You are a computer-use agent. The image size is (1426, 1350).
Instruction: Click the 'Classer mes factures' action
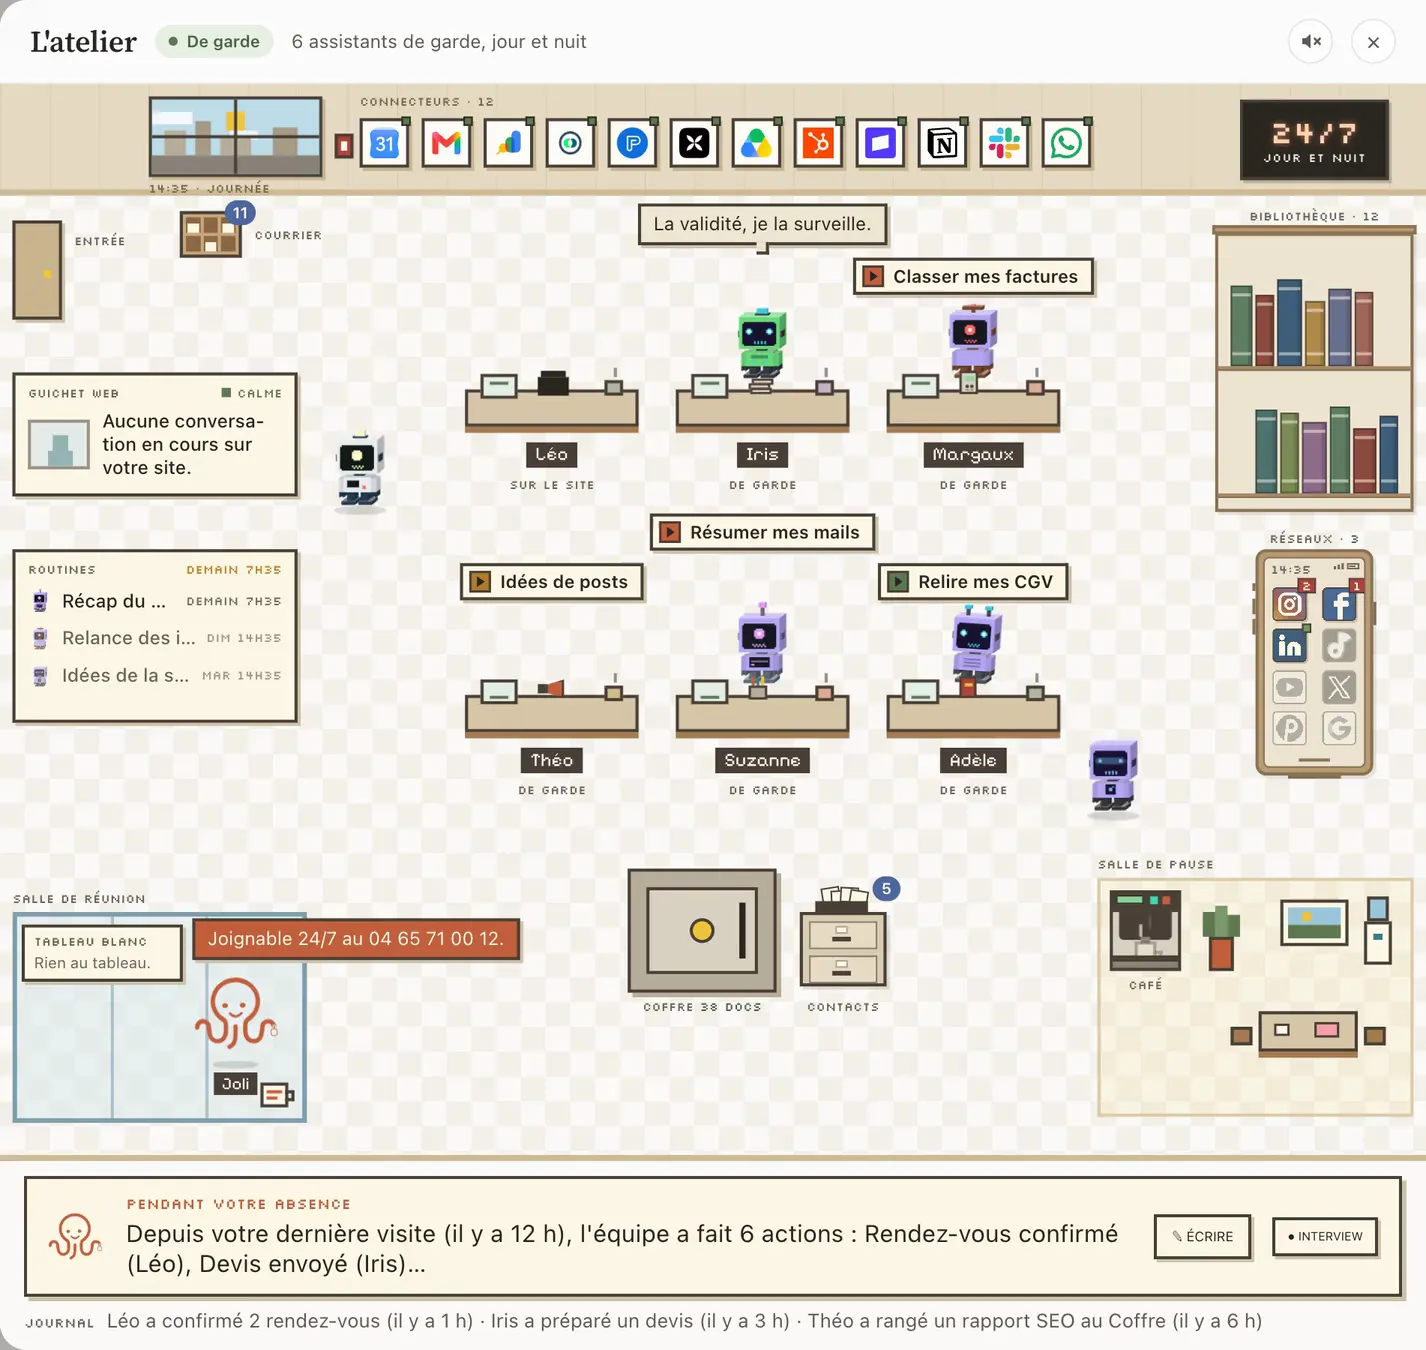tap(973, 277)
